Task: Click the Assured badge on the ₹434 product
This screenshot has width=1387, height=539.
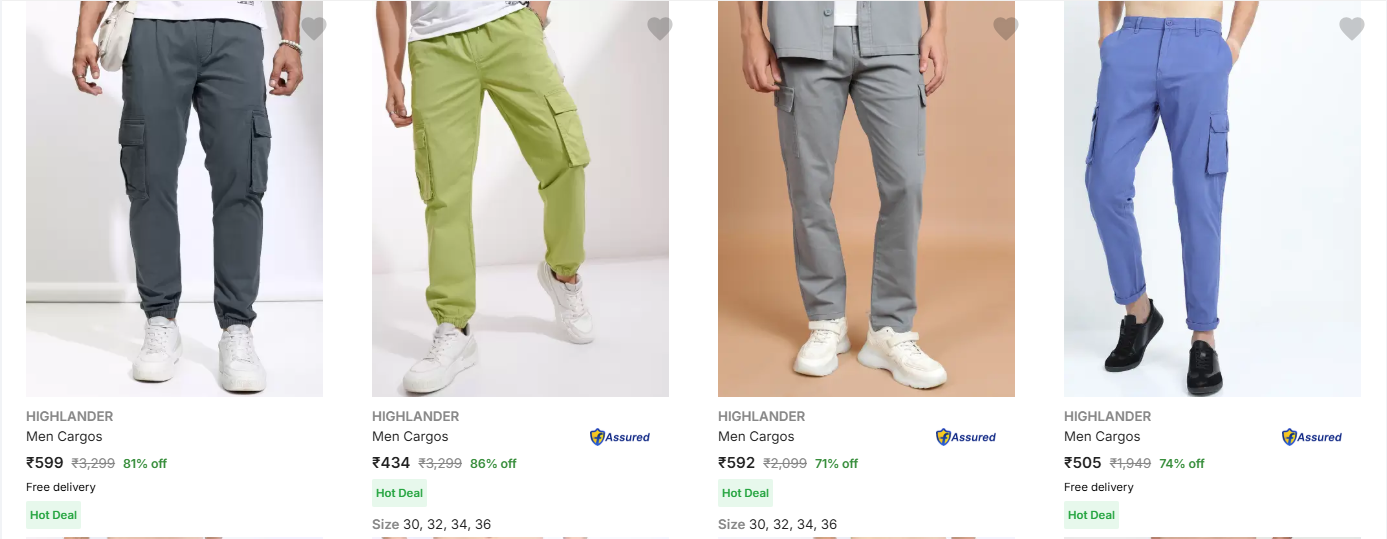Action: tap(620, 437)
